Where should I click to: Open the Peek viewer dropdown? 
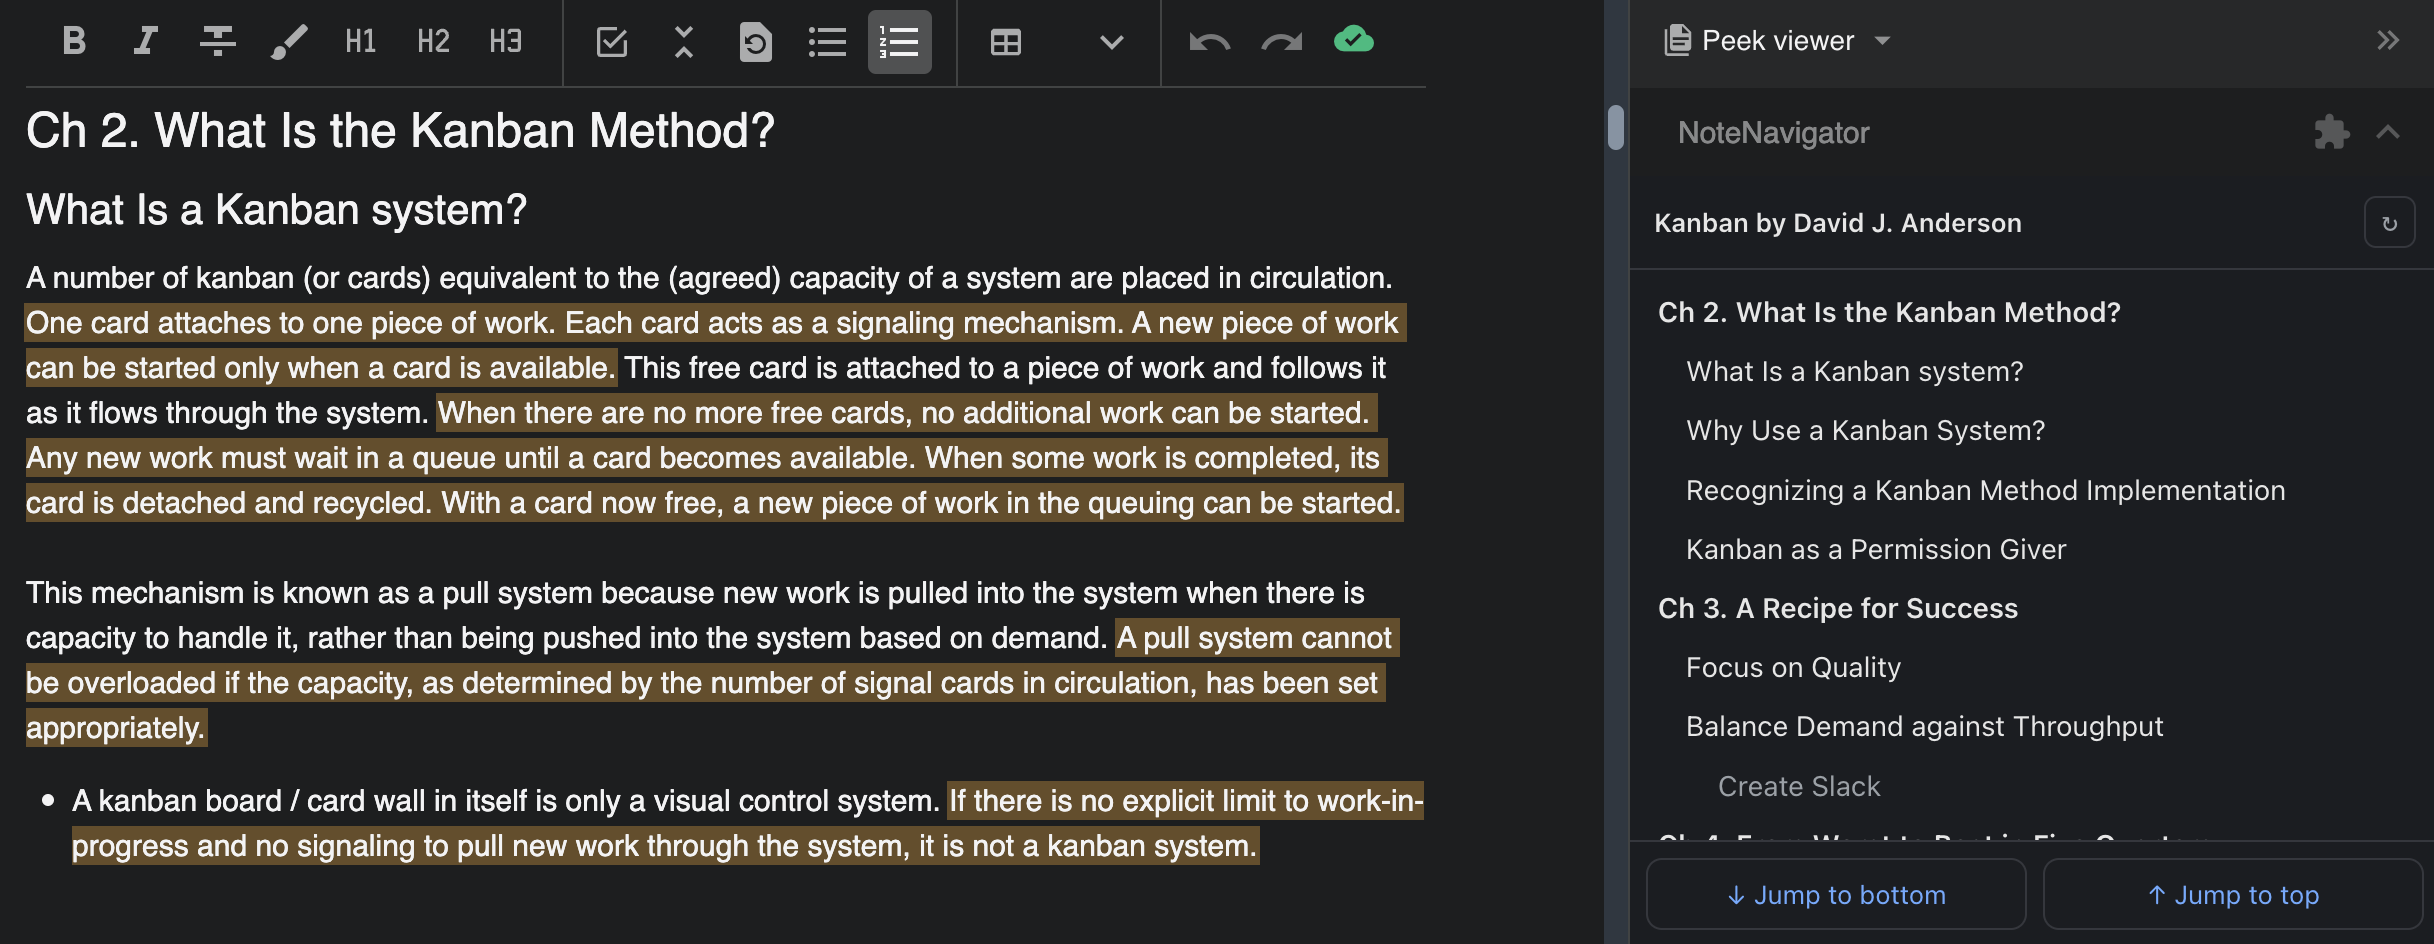click(x=1882, y=41)
